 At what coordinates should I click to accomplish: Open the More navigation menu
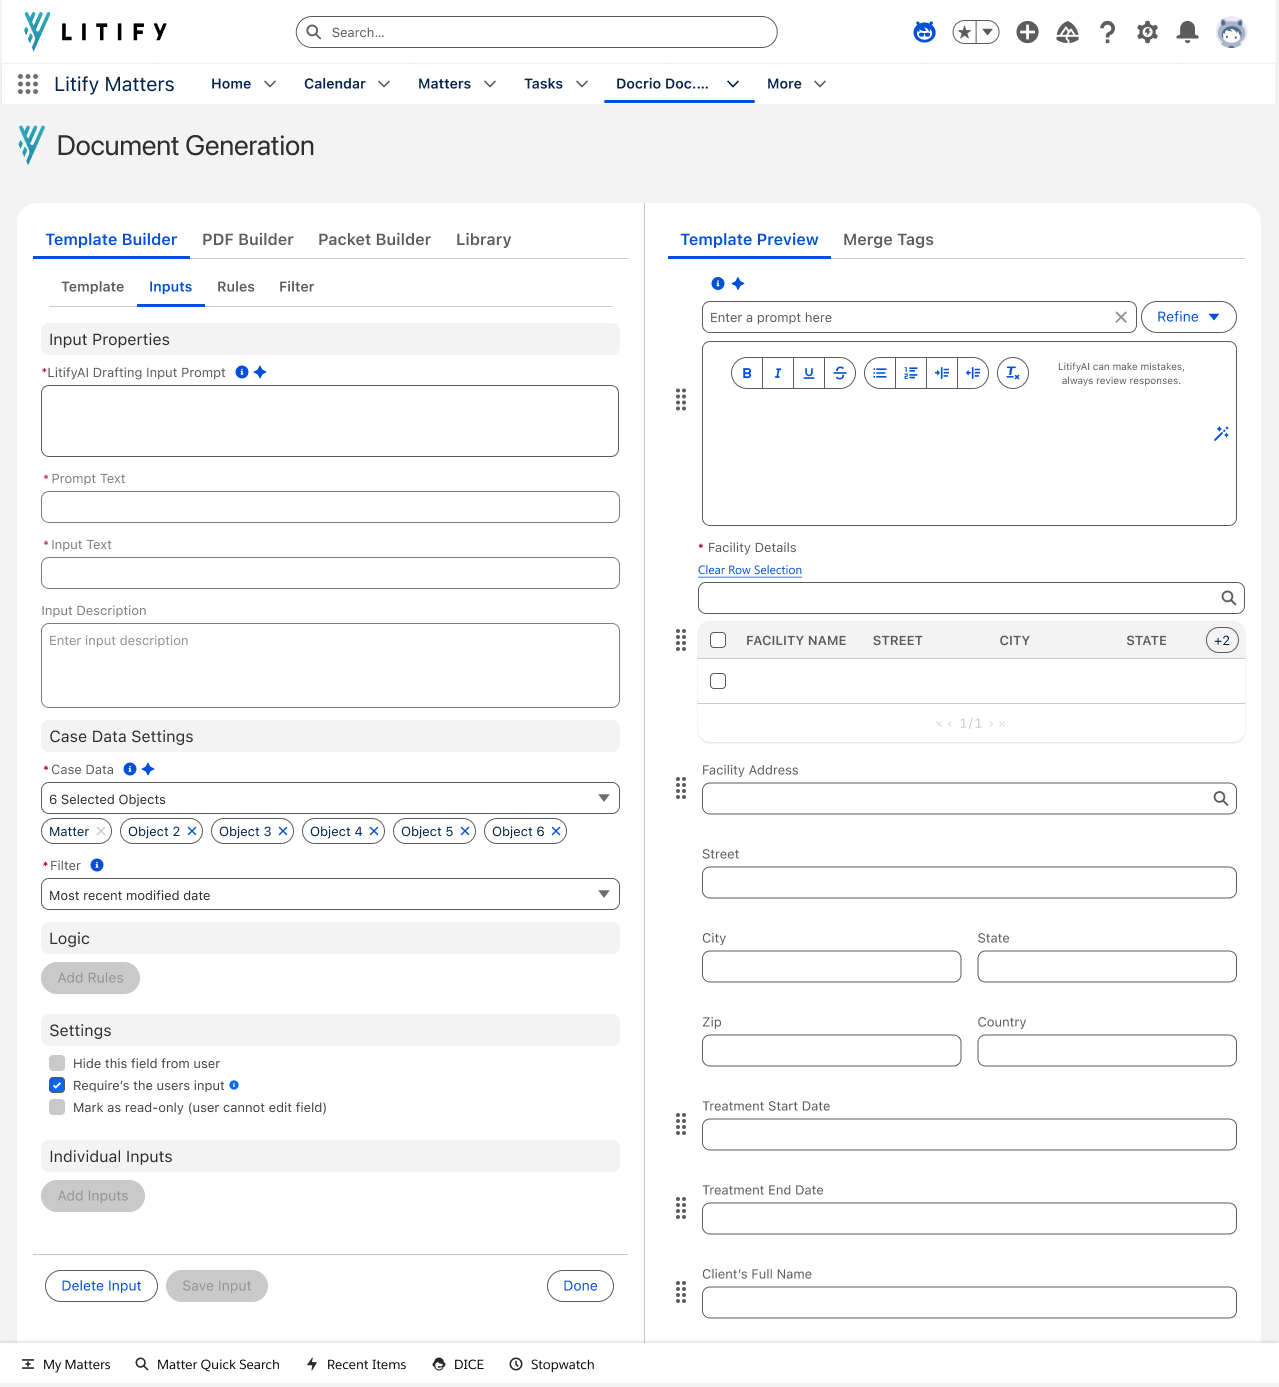pyautogui.click(x=796, y=84)
